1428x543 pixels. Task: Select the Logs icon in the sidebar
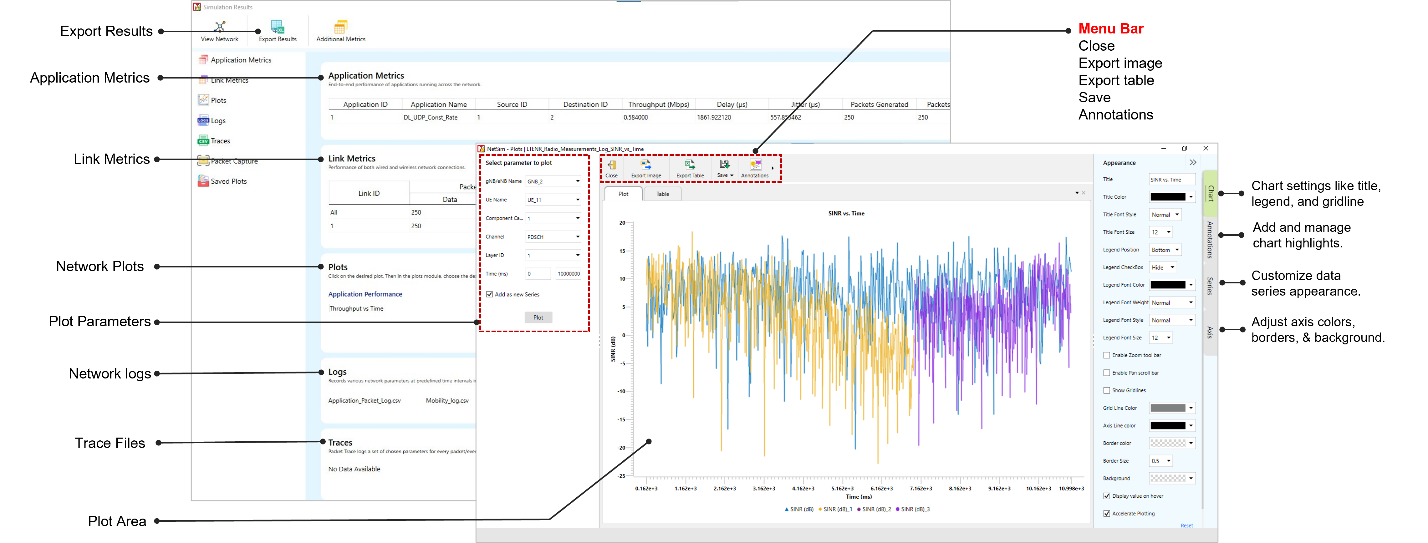coord(204,121)
